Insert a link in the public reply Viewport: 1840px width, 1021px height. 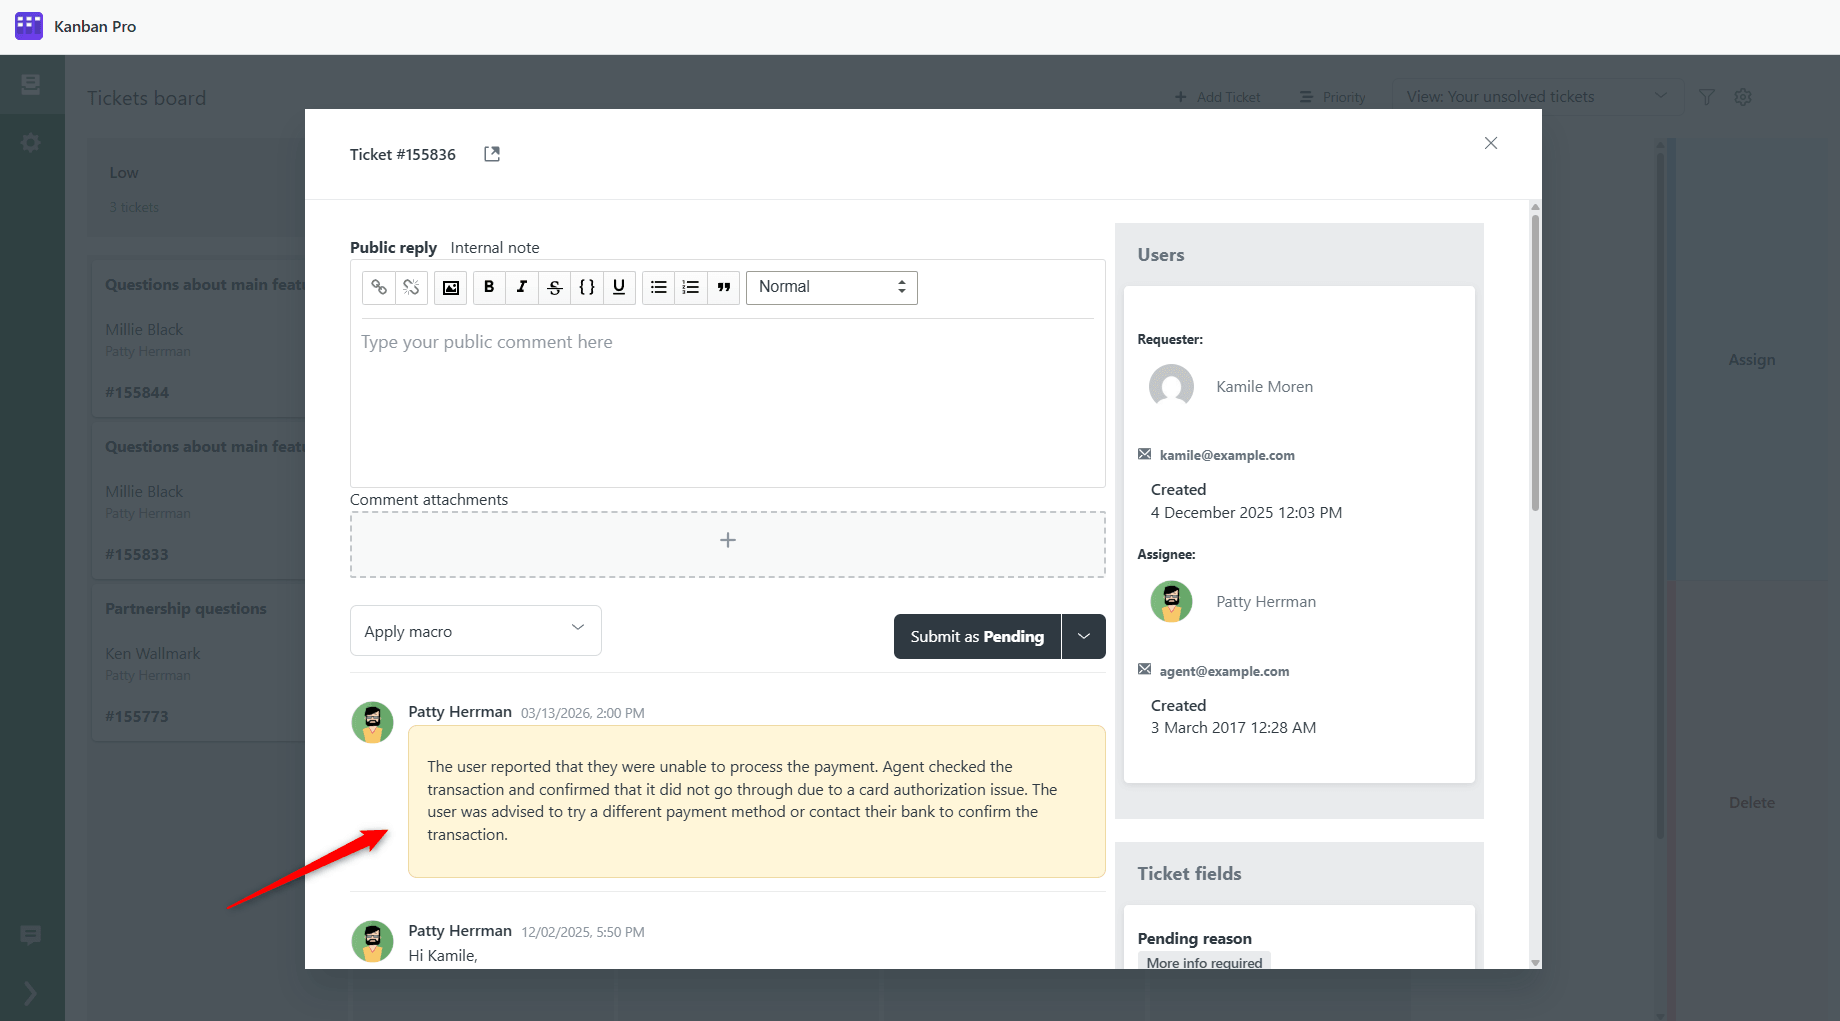click(x=379, y=287)
